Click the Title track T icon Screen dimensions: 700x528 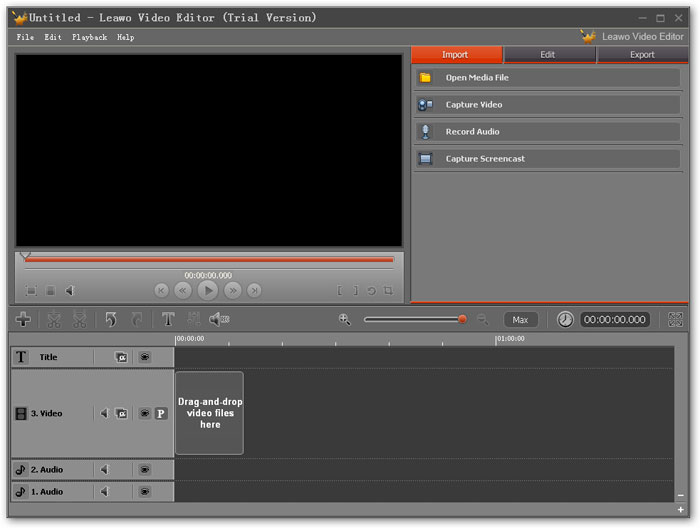tap(21, 357)
